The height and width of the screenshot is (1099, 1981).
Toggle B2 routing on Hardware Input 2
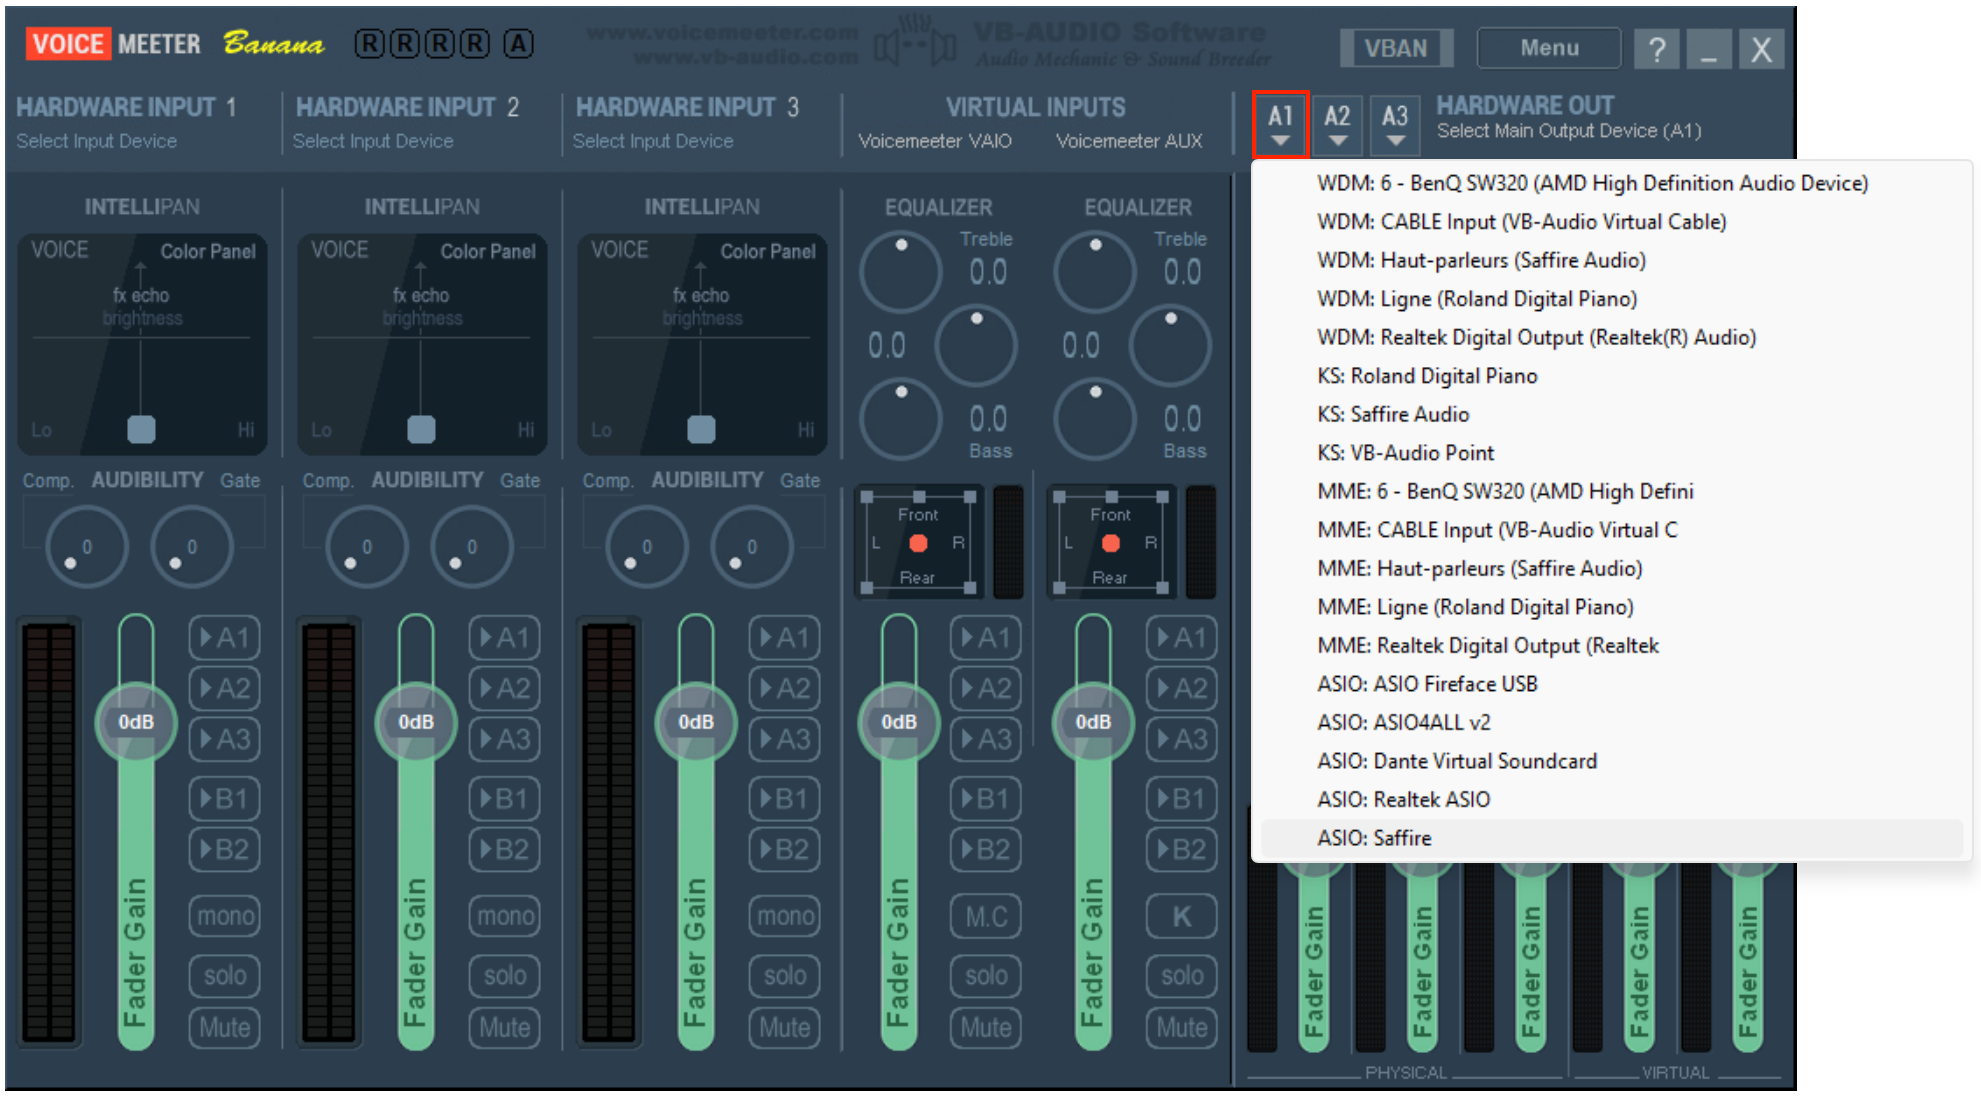tap(505, 849)
